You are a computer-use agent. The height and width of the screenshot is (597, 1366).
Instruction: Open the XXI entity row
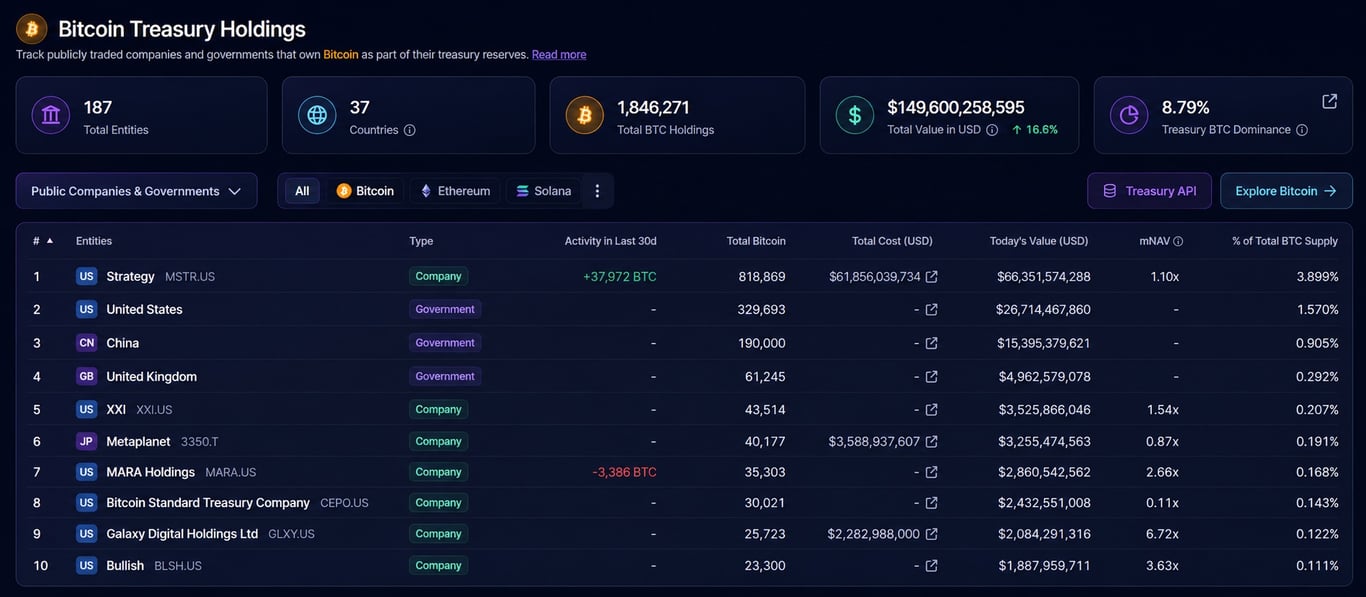point(683,410)
